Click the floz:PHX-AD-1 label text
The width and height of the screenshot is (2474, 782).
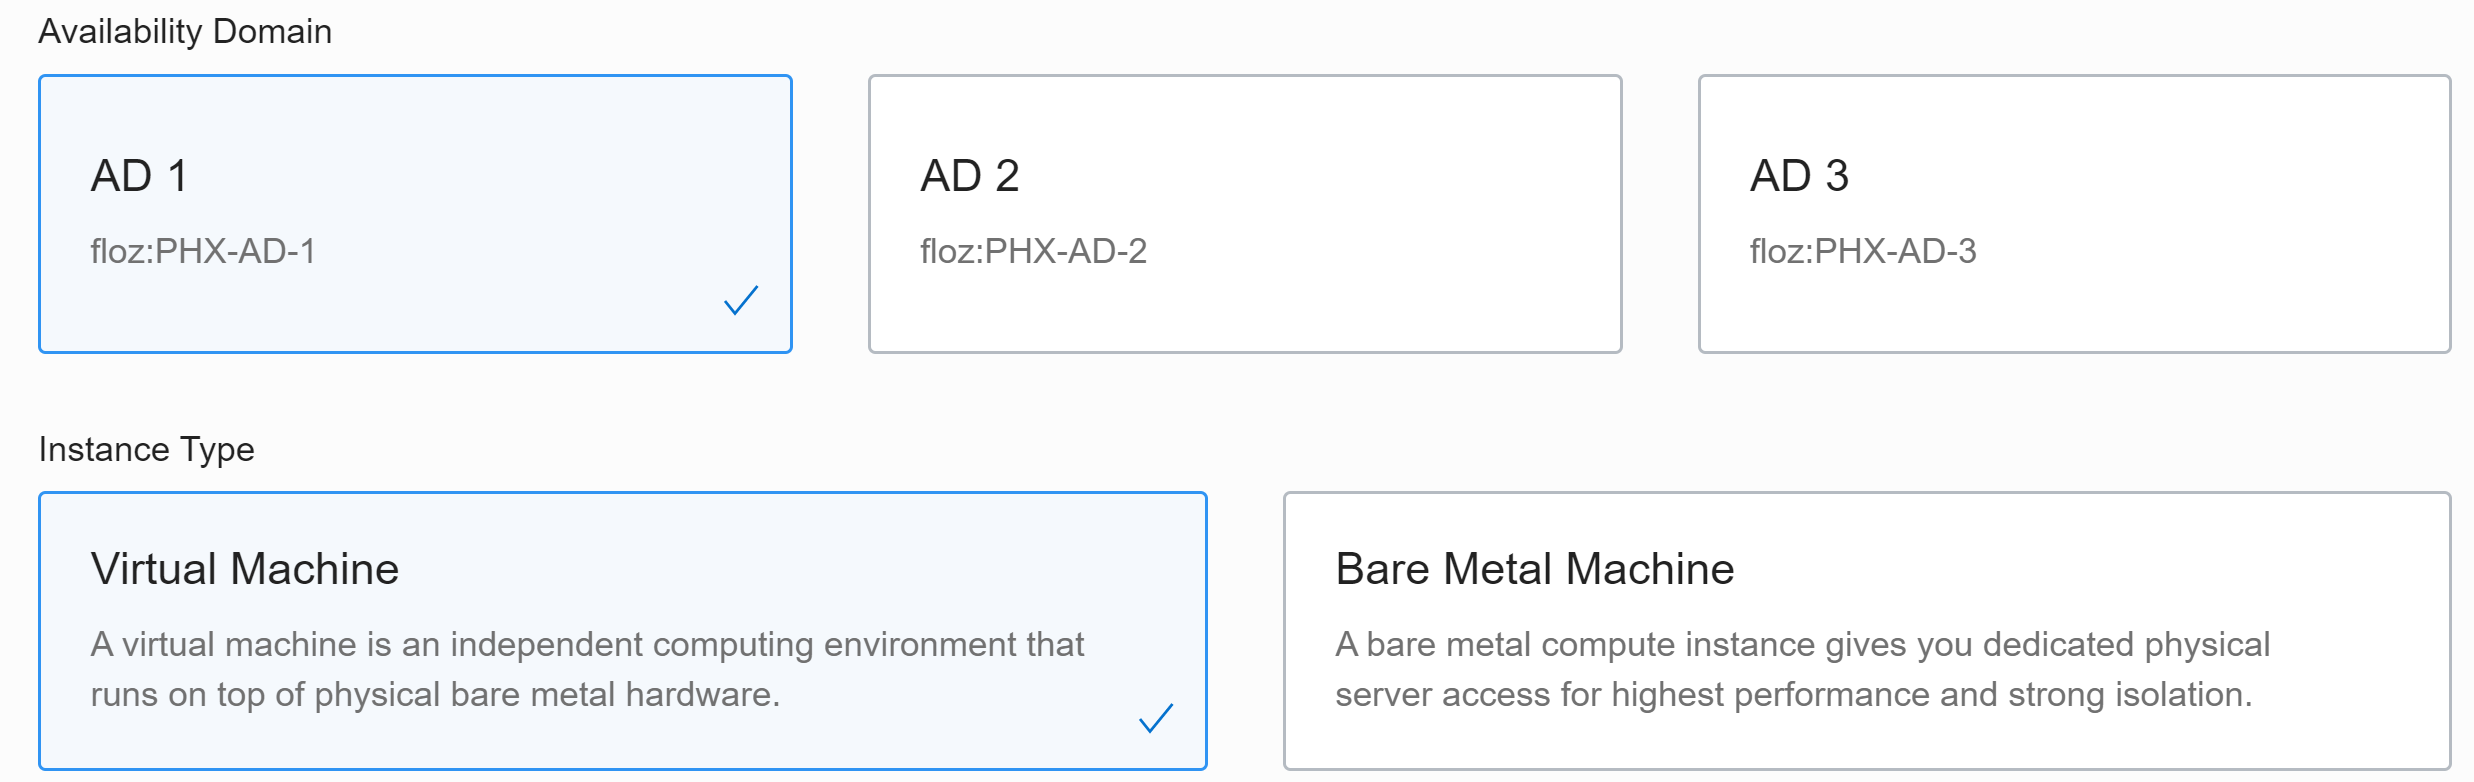coord(203,251)
